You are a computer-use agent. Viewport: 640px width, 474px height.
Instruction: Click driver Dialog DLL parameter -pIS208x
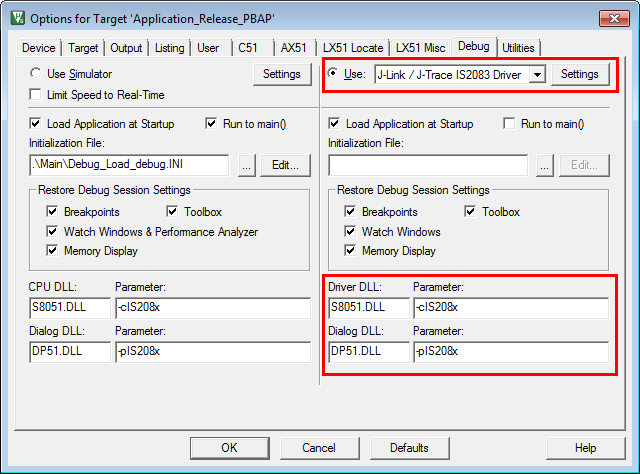(511, 352)
